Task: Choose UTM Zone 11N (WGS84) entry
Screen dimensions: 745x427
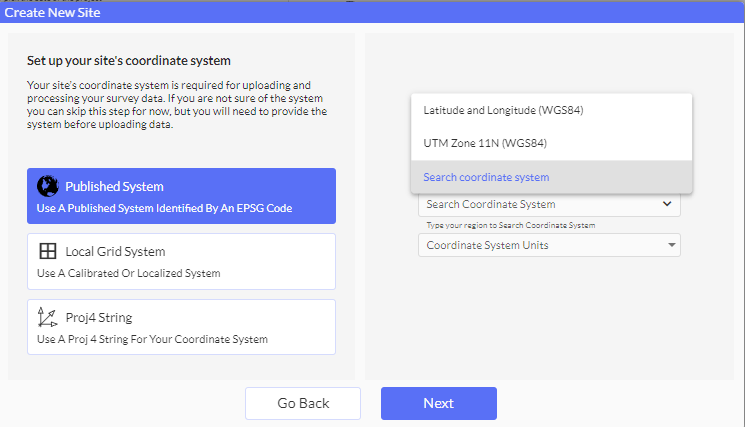Action: pyautogui.click(x=485, y=143)
